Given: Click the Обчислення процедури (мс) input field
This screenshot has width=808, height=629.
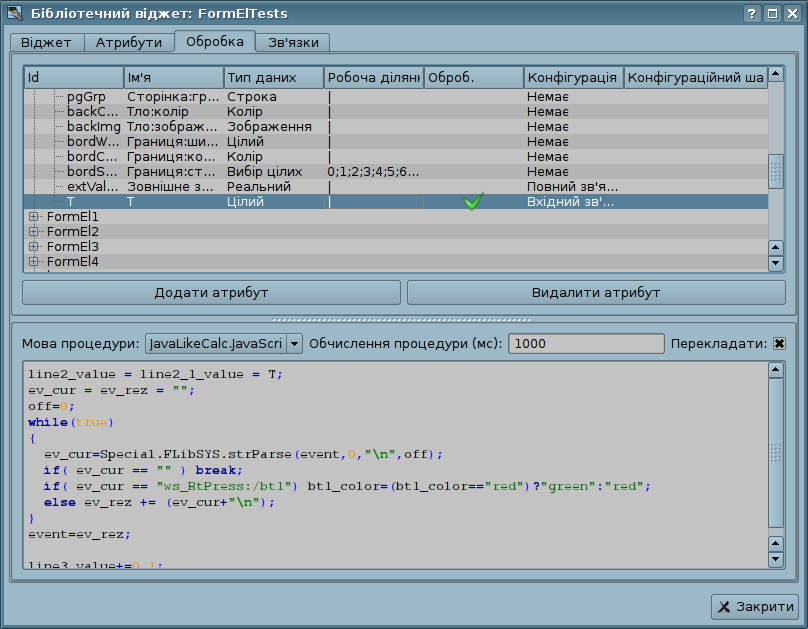Looking at the screenshot, I should tap(586, 344).
